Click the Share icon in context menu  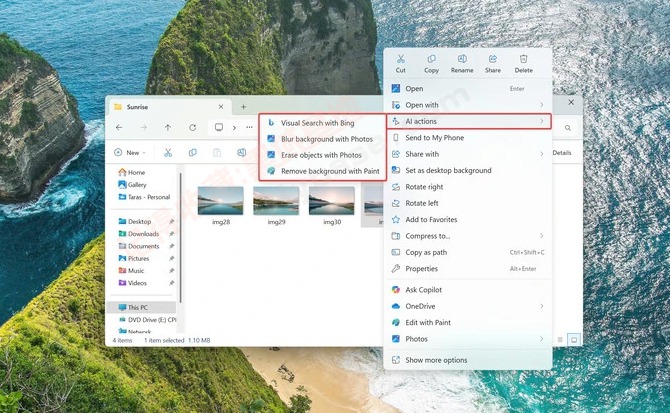click(493, 64)
